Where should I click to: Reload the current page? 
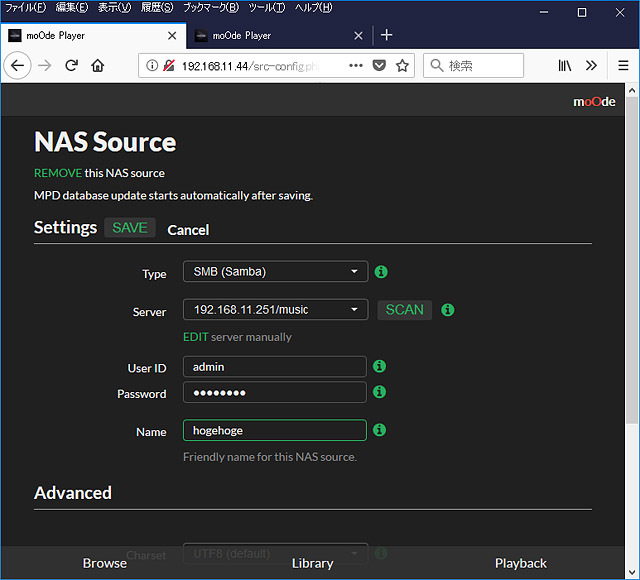point(71,65)
